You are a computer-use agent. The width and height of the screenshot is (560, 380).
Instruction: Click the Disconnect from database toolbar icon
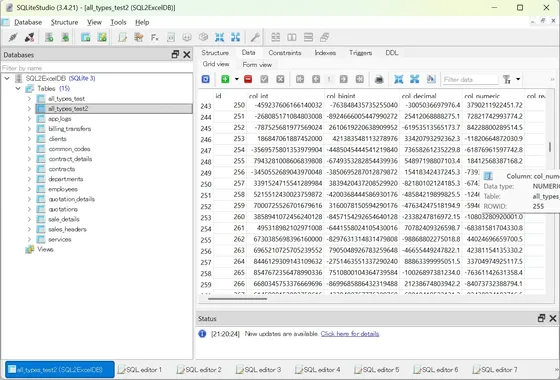(x=30, y=37)
